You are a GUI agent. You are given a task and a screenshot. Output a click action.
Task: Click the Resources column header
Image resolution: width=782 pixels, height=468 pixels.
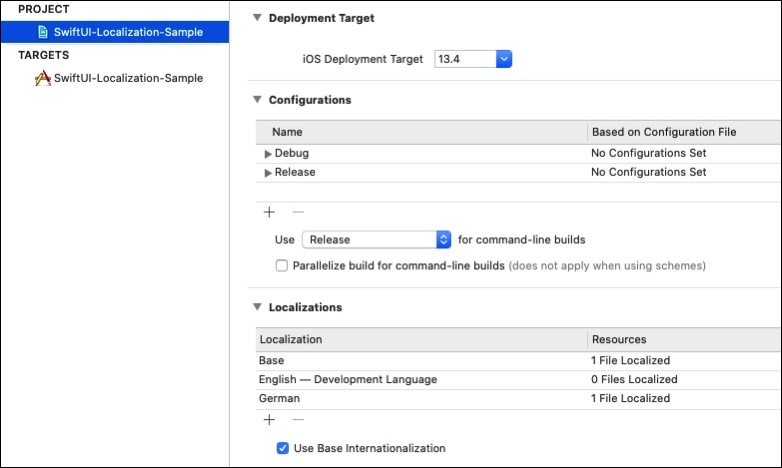[684, 339]
